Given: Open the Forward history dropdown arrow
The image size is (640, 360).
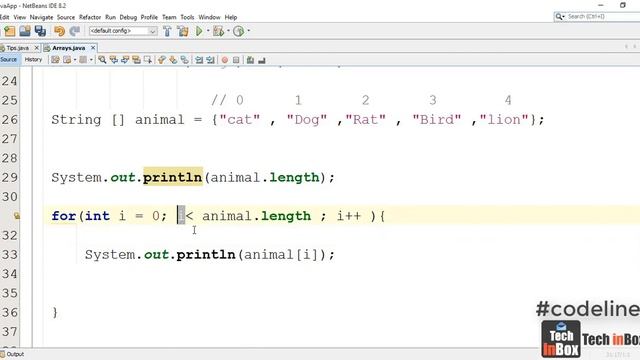Looking at the screenshot, I should (91, 60).
